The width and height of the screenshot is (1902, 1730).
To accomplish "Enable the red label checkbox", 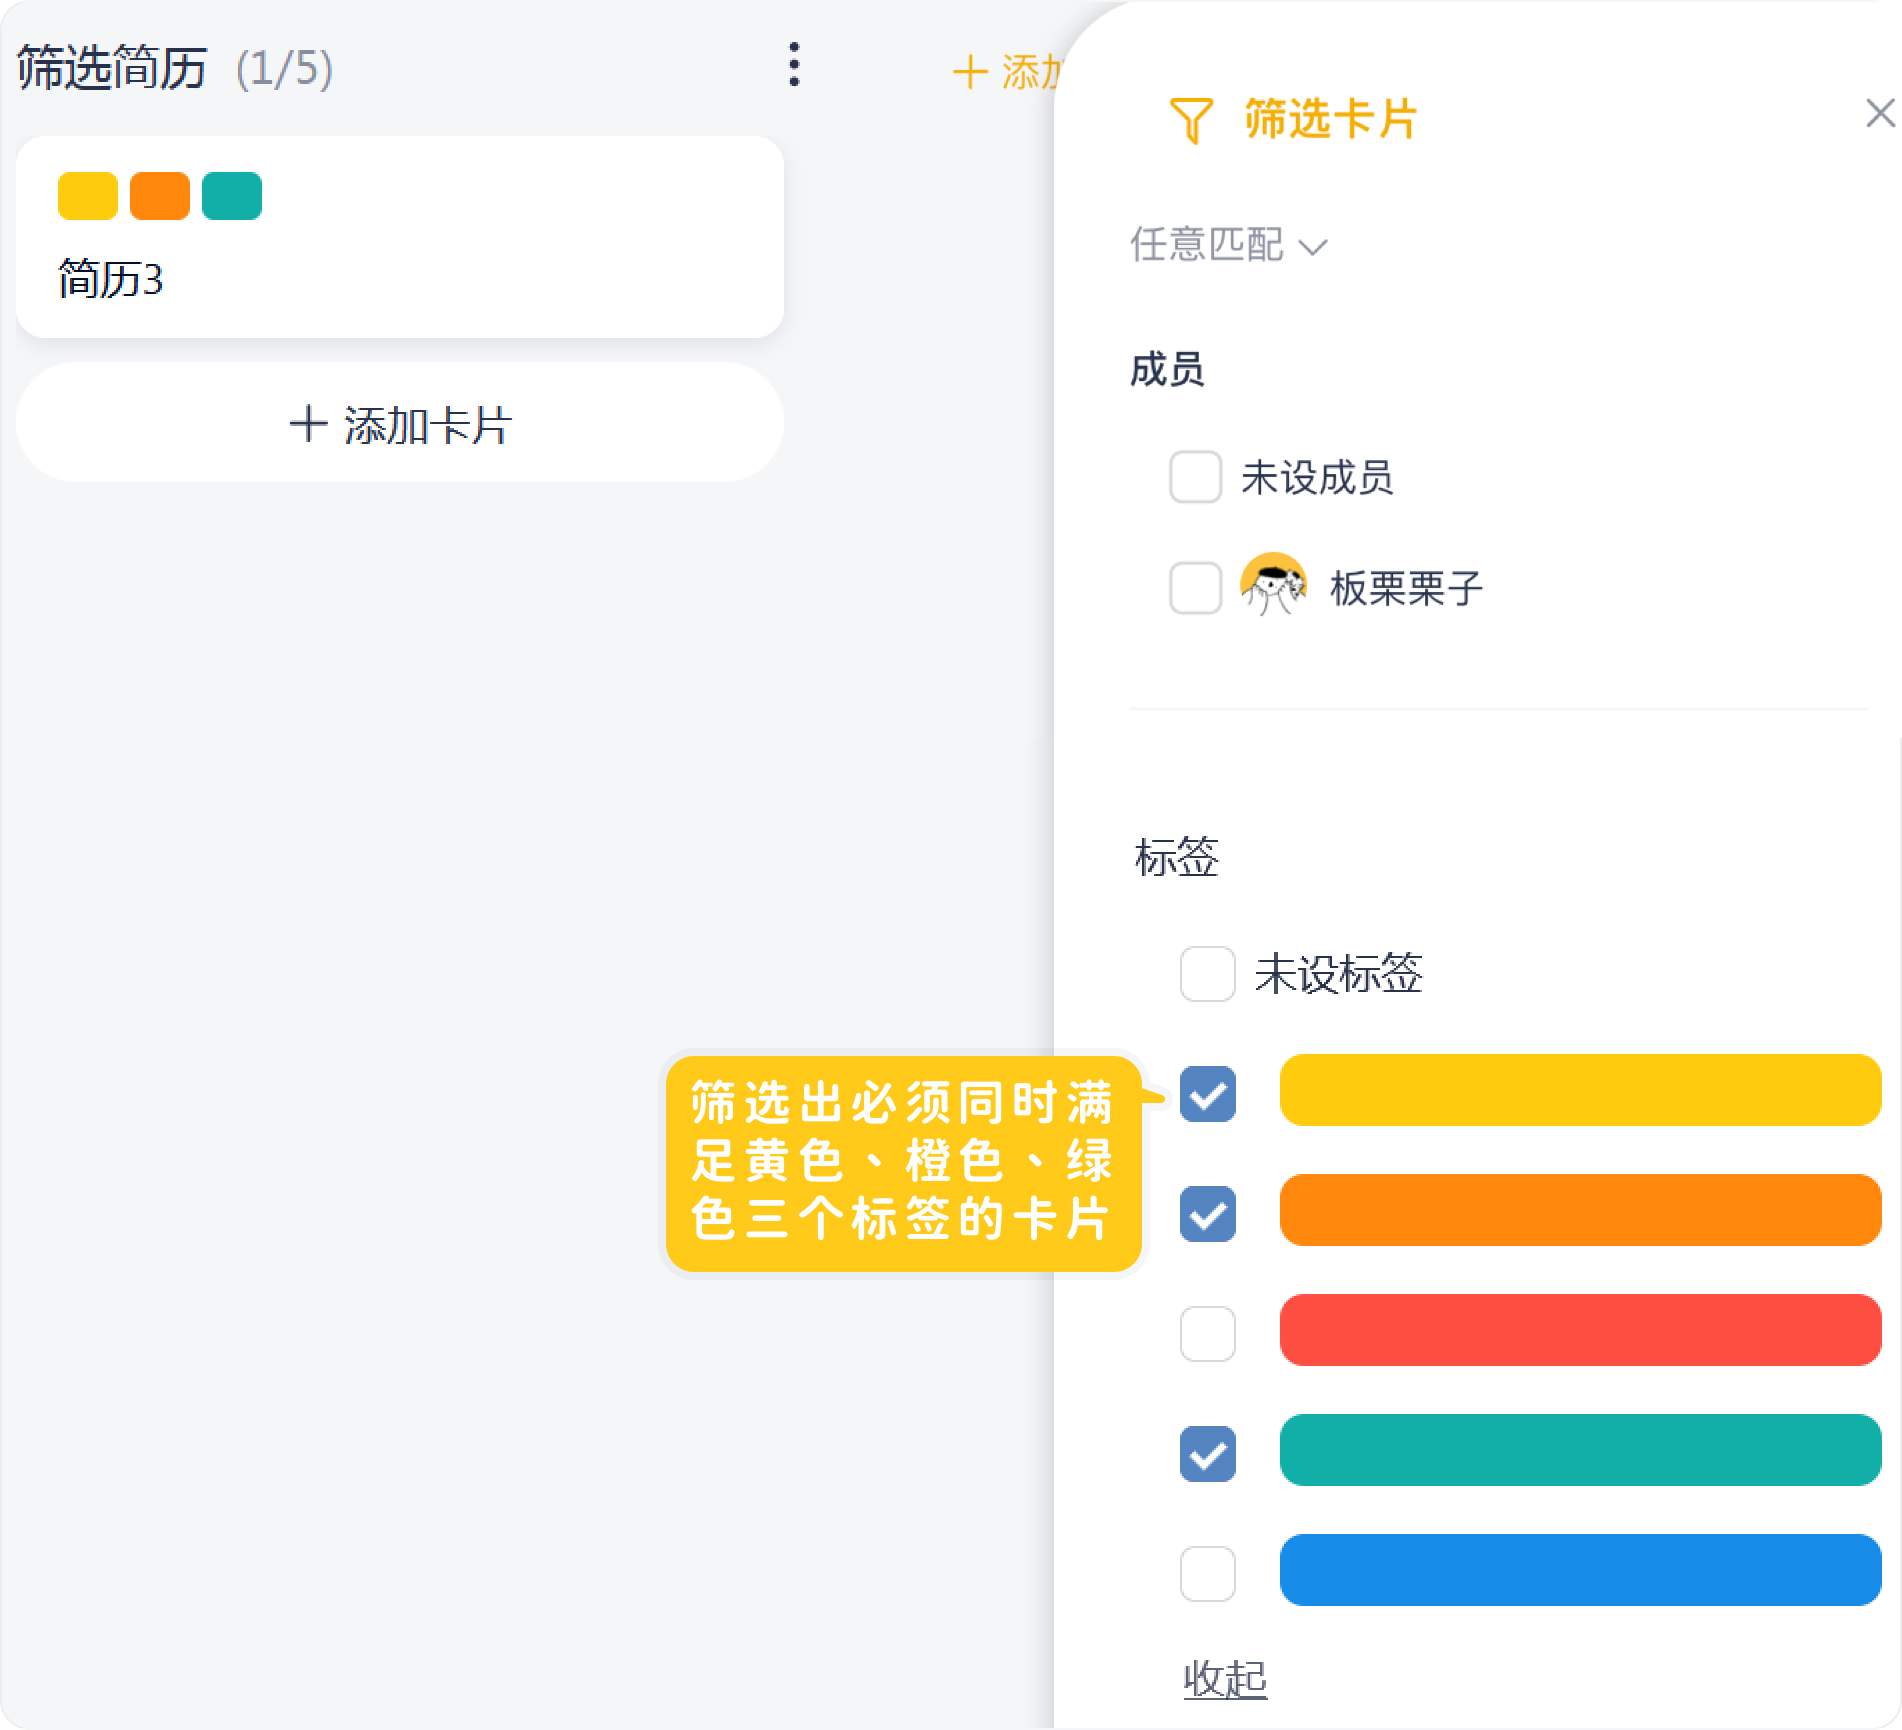I will tap(1207, 1333).
